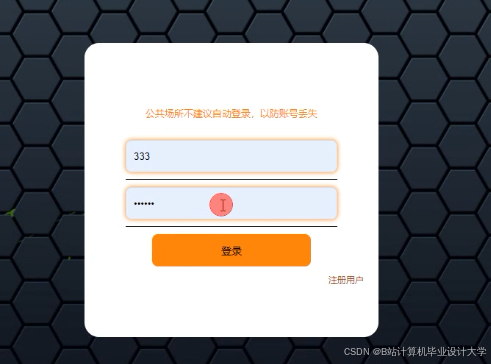491x364 pixels.
Task: Click the empty right end of the password field
Action: 310,203
